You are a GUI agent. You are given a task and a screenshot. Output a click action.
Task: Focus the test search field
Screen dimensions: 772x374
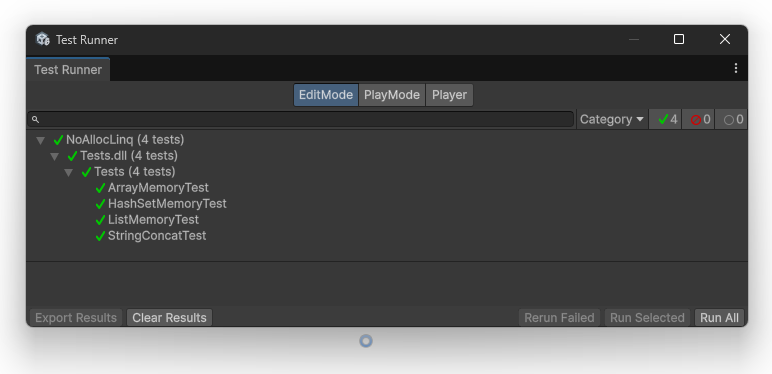301,119
